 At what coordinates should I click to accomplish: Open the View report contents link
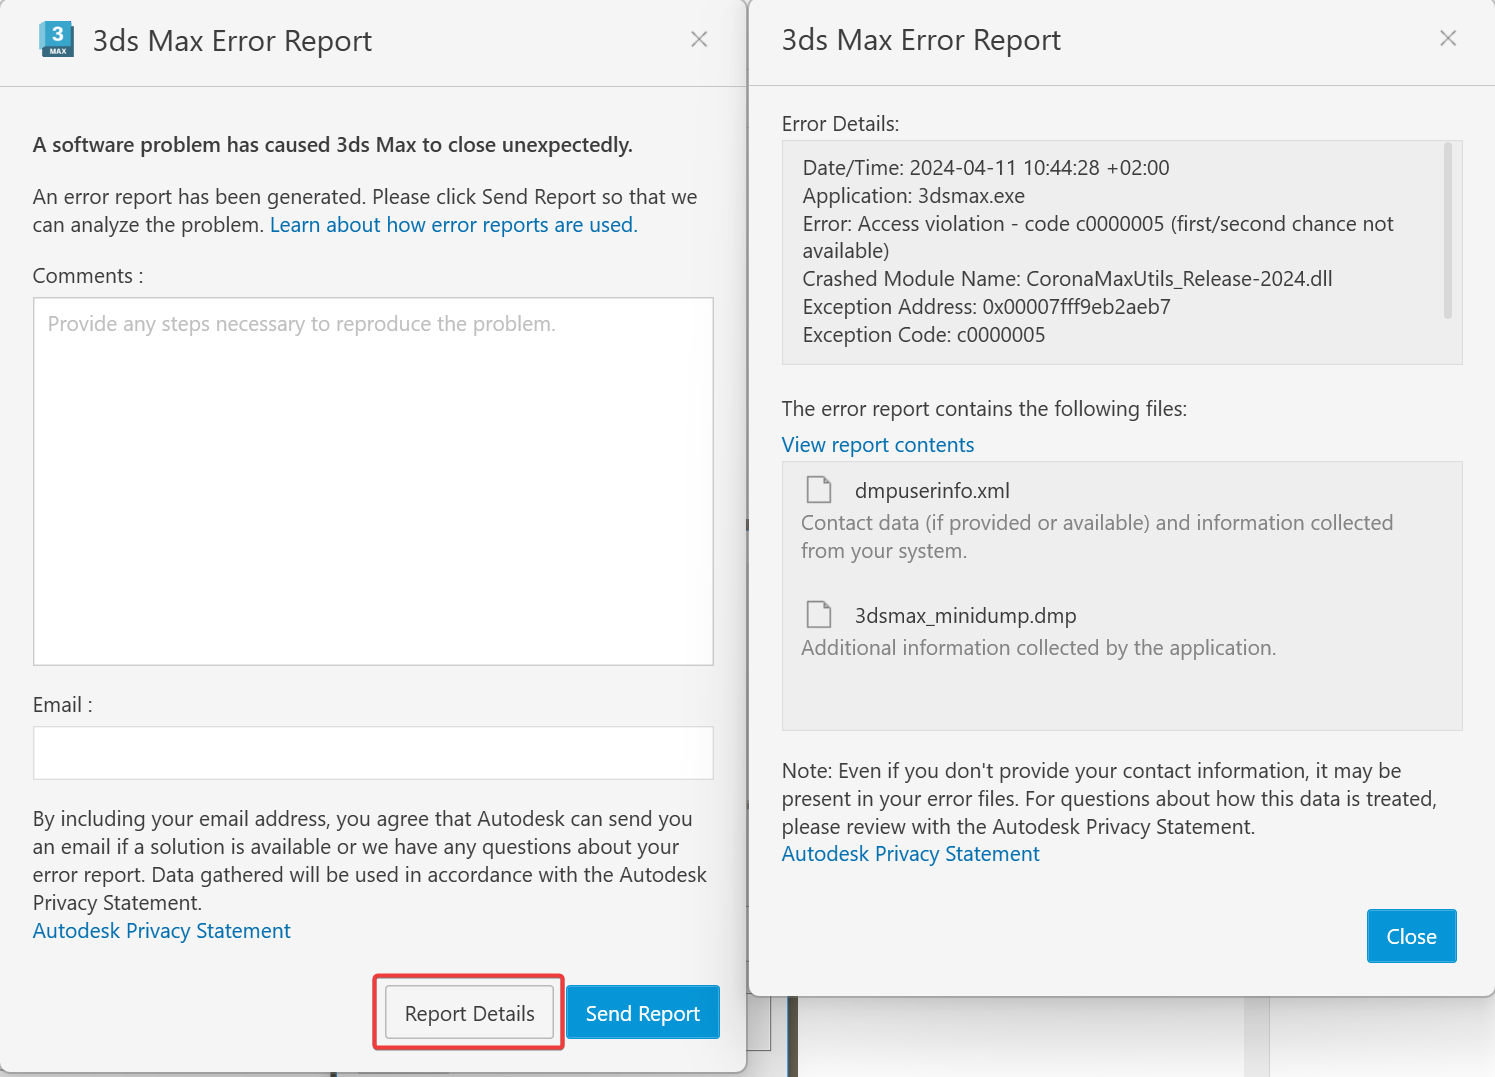[877, 445]
